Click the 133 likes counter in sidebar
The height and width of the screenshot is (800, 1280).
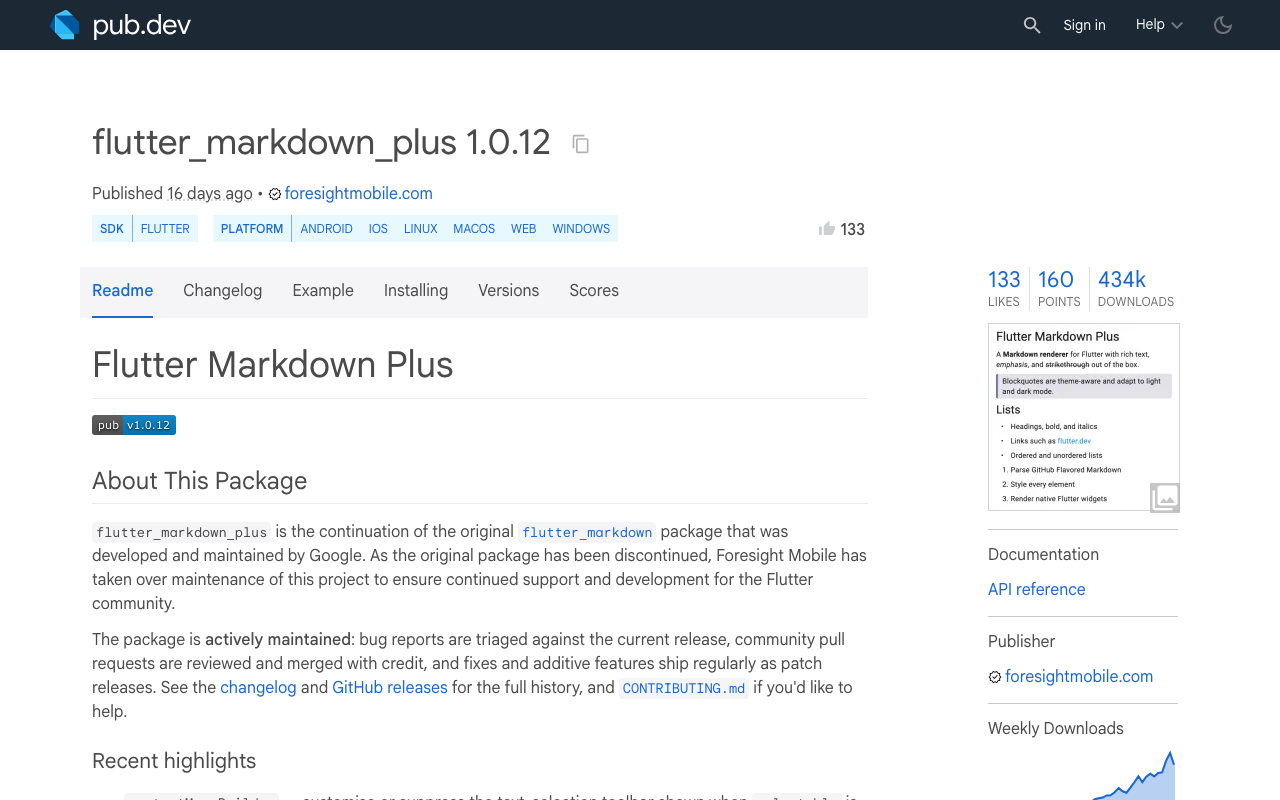(1004, 288)
